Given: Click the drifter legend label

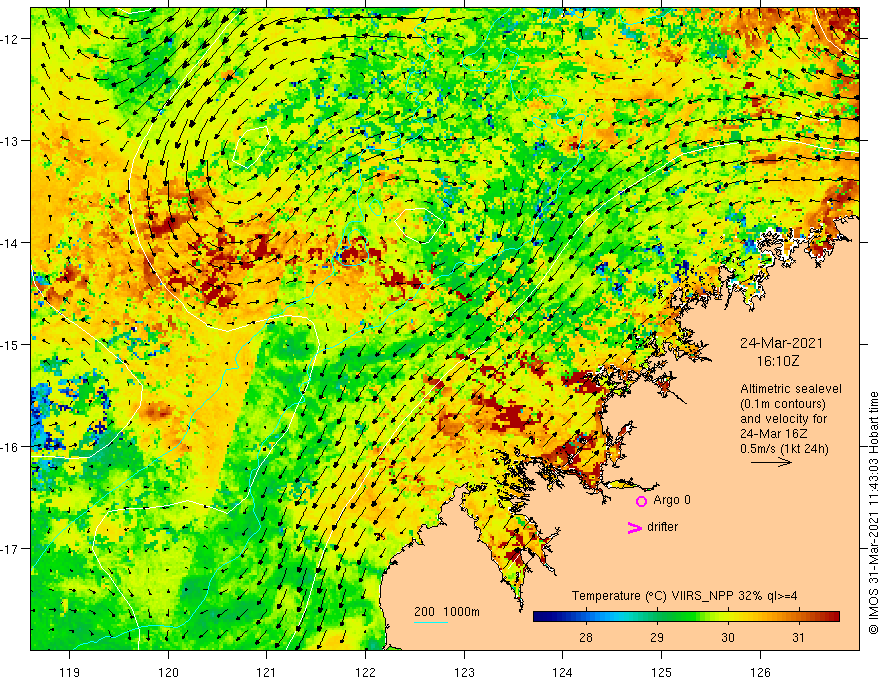Looking at the screenshot, I should point(662,527).
